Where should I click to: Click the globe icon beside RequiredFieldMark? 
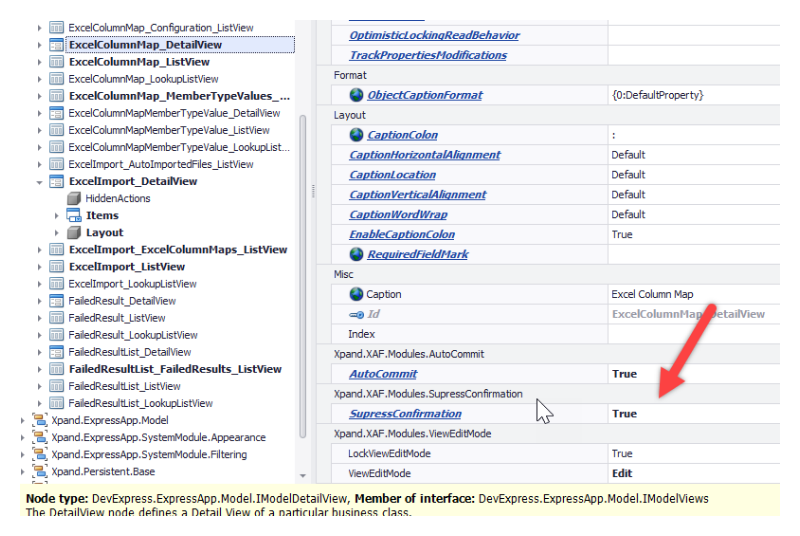click(x=356, y=254)
